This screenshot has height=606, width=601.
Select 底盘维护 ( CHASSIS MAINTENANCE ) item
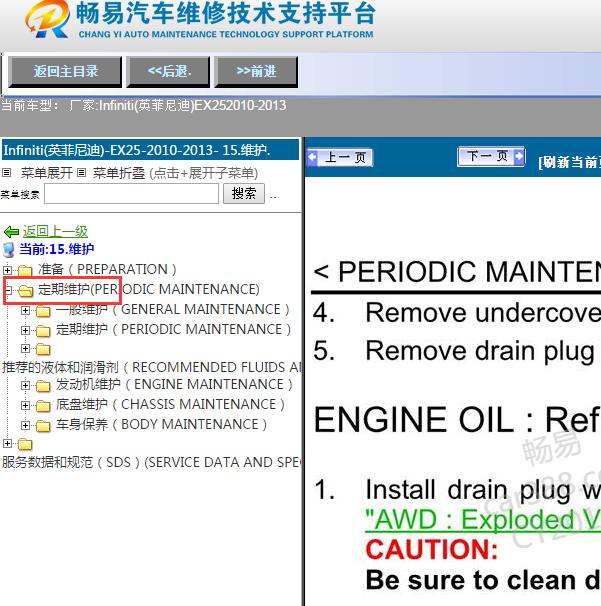170,404
